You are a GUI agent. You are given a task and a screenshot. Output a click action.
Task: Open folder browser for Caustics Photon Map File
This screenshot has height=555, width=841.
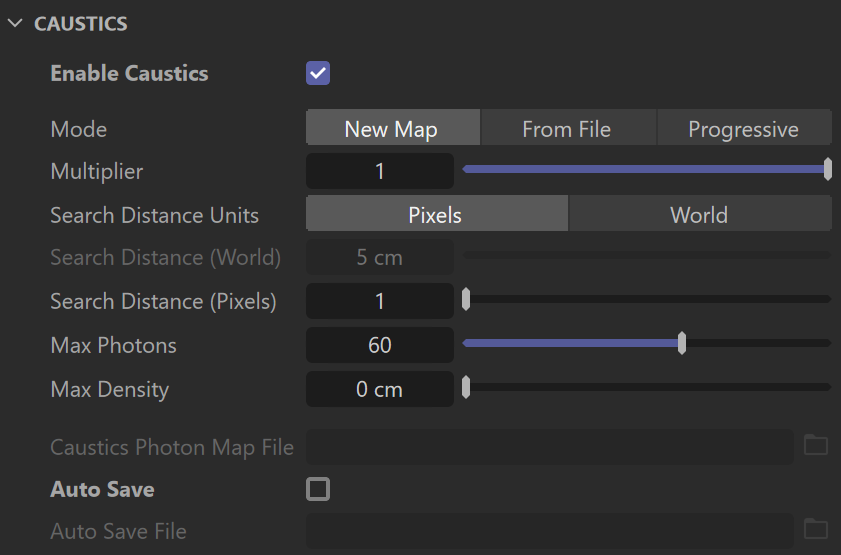[x=816, y=446]
